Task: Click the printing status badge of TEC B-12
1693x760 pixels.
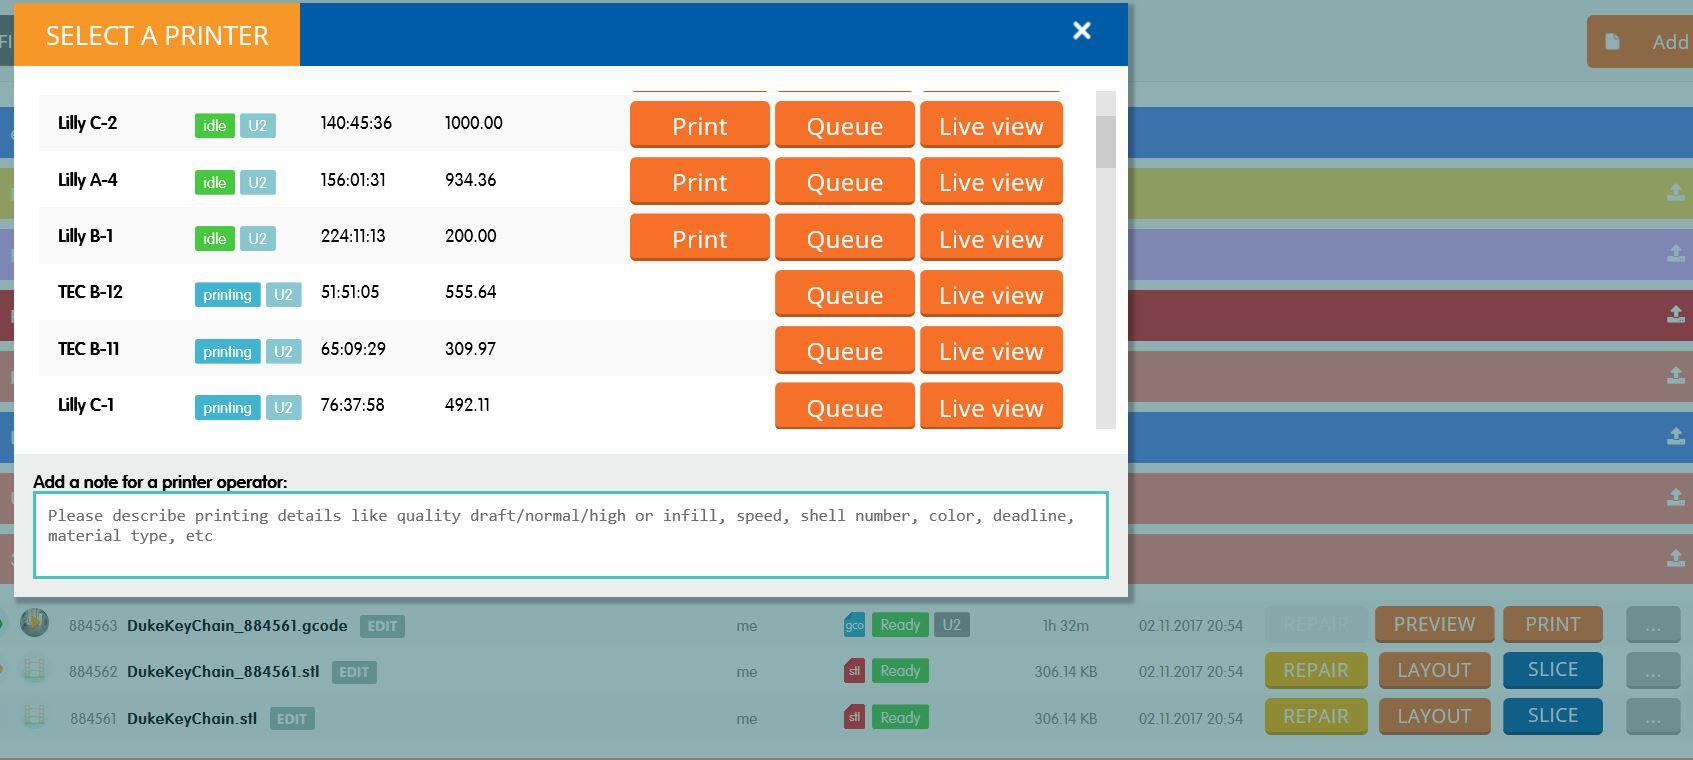Action: pyautogui.click(x=227, y=294)
